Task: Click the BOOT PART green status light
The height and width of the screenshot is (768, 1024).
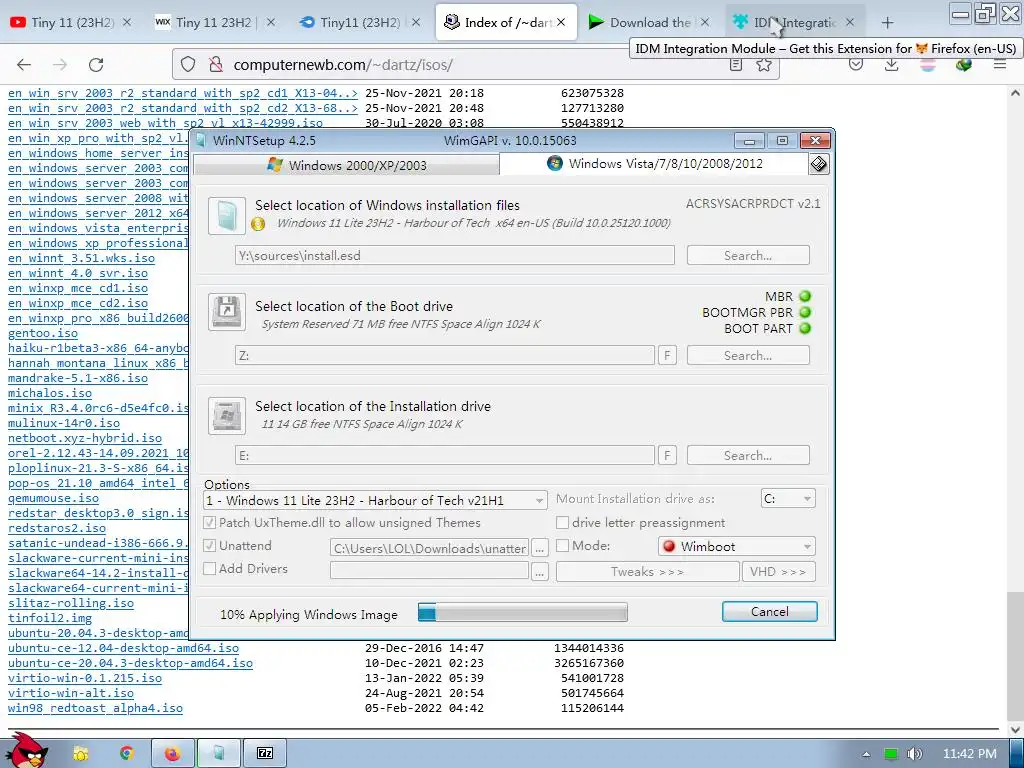Action: pyautogui.click(x=805, y=328)
